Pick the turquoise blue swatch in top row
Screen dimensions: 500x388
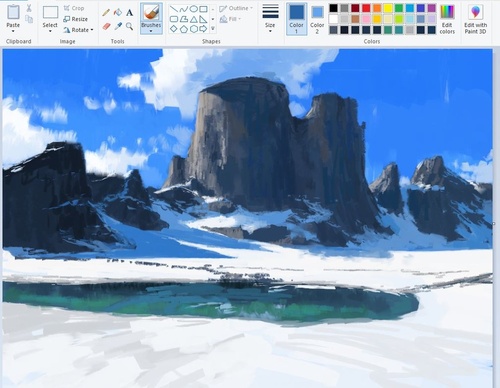410,8
